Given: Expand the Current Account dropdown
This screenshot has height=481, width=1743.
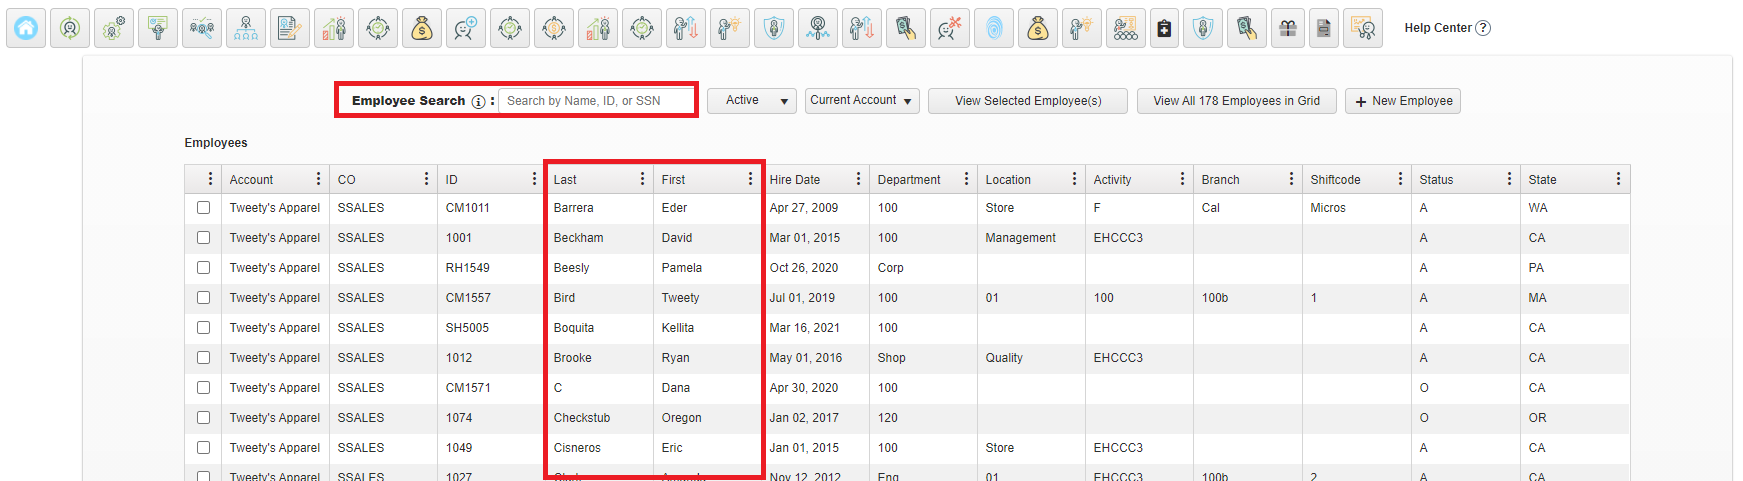Looking at the screenshot, I should click(862, 101).
